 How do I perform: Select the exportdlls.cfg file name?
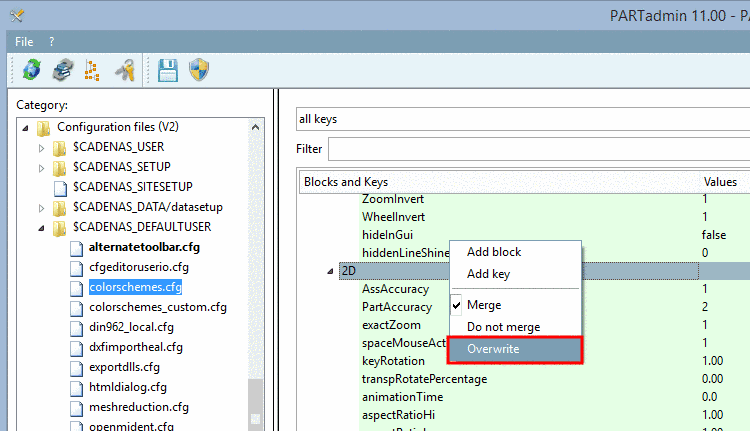tap(124, 367)
